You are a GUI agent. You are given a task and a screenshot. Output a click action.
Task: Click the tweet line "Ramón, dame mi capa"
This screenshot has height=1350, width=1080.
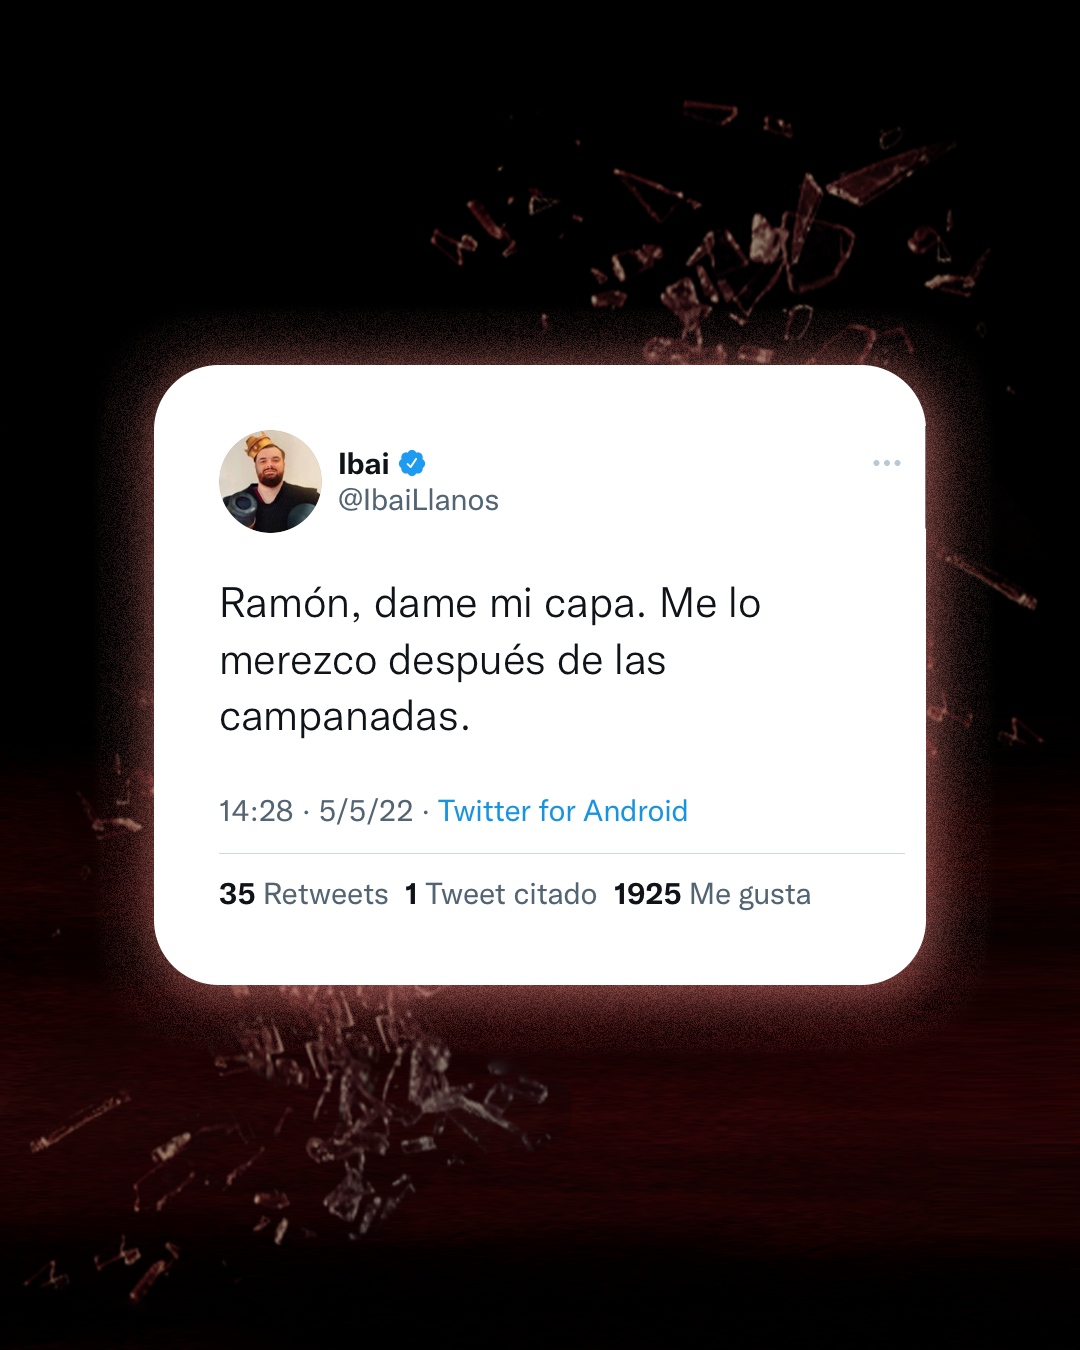[x=428, y=604]
